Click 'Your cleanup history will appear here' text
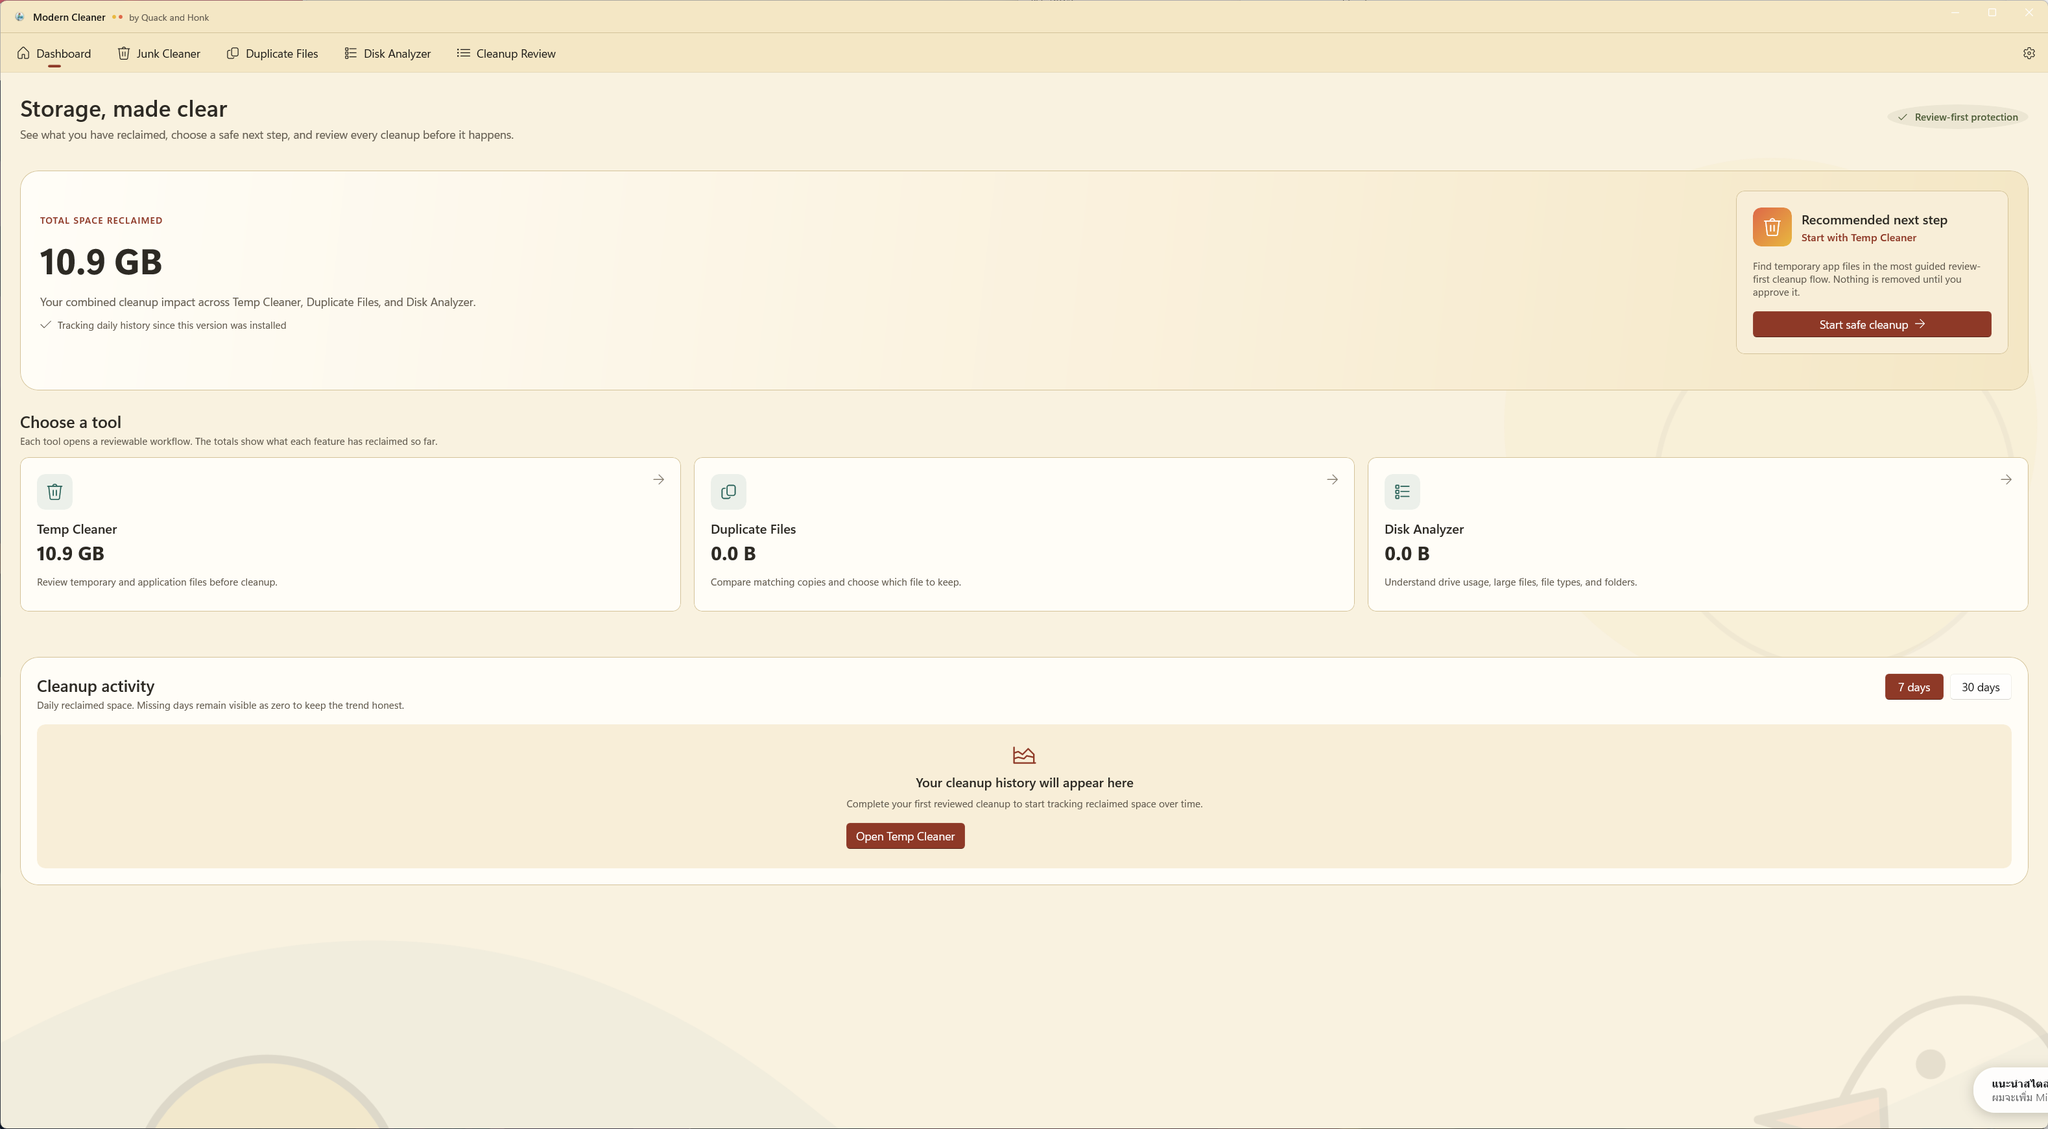The width and height of the screenshot is (2048, 1129). click(1024, 783)
